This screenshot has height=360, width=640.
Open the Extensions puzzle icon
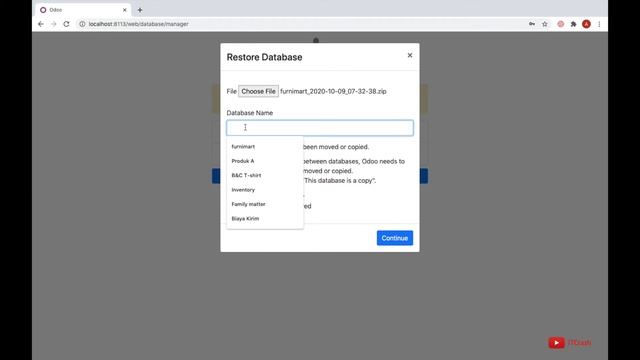coord(573,24)
